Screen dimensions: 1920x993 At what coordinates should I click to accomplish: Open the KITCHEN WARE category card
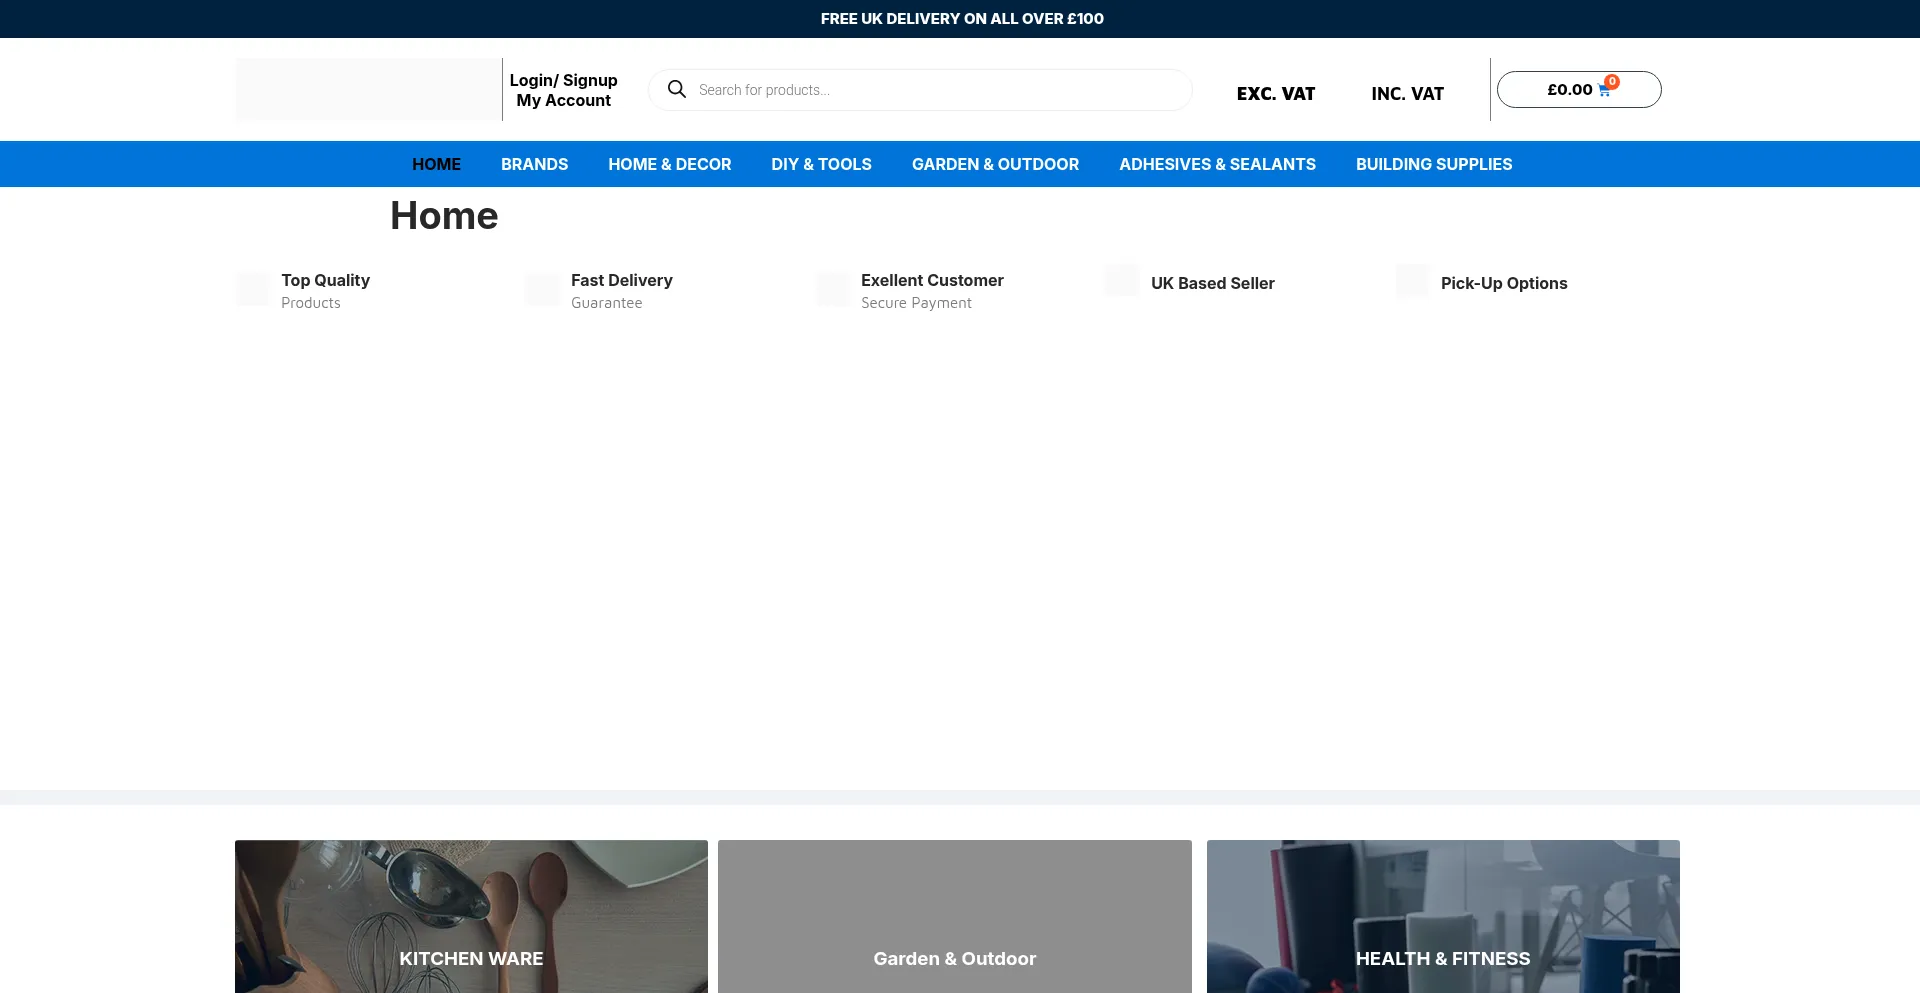471,917
